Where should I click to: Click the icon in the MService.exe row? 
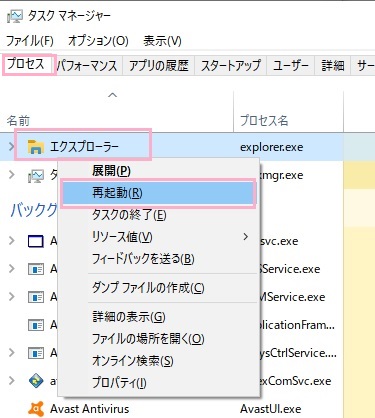coord(36,297)
